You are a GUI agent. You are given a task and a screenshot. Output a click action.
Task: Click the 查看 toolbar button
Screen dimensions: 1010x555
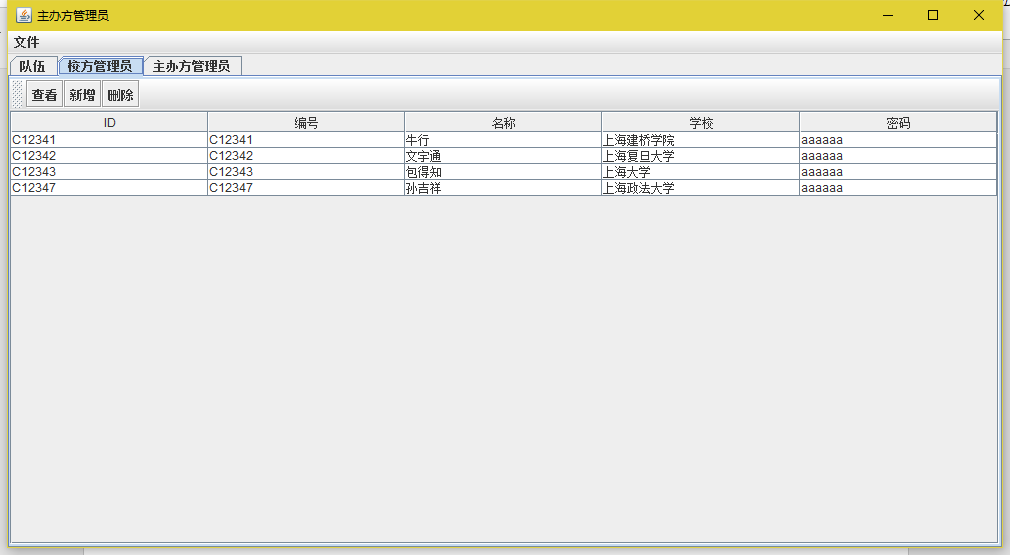tap(44, 95)
